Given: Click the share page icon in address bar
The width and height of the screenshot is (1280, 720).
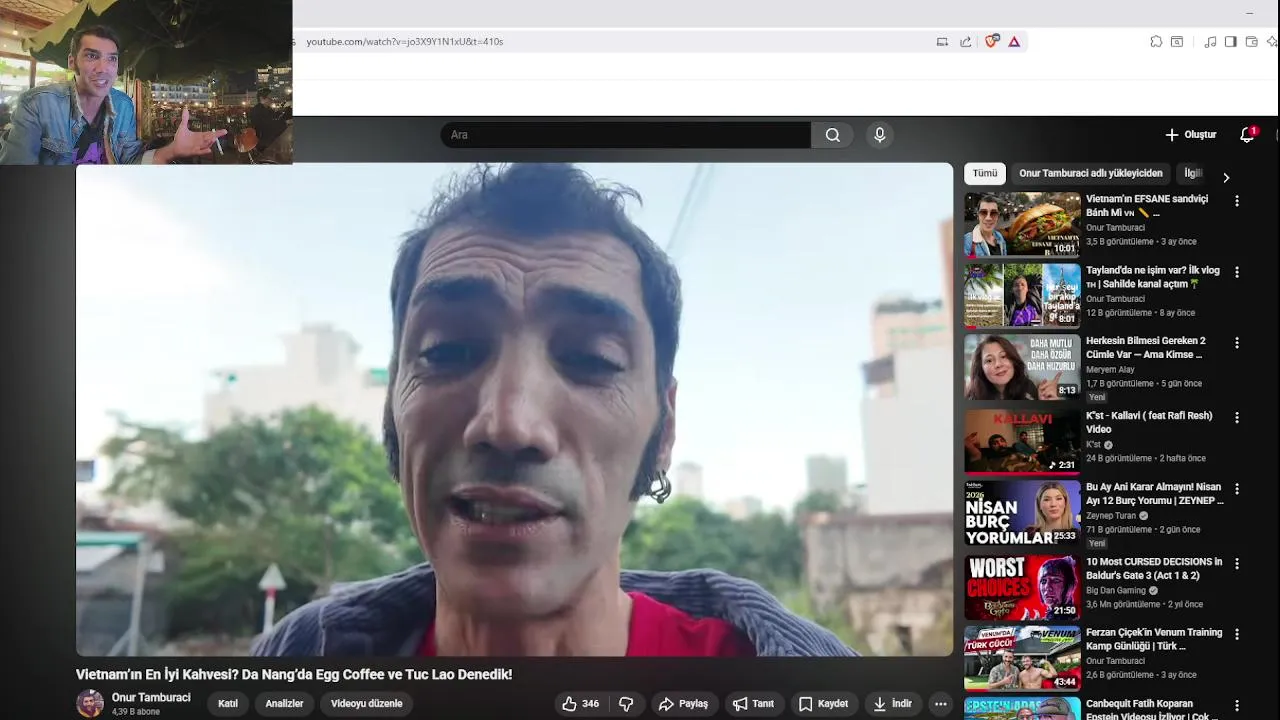Looking at the screenshot, I should coord(965,42).
